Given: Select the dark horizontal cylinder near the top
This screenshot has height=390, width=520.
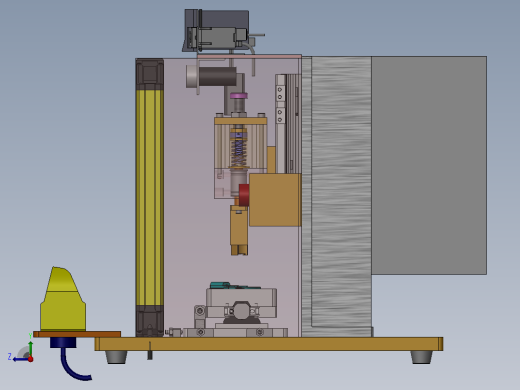Looking at the screenshot, I should click(x=218, y=77).
